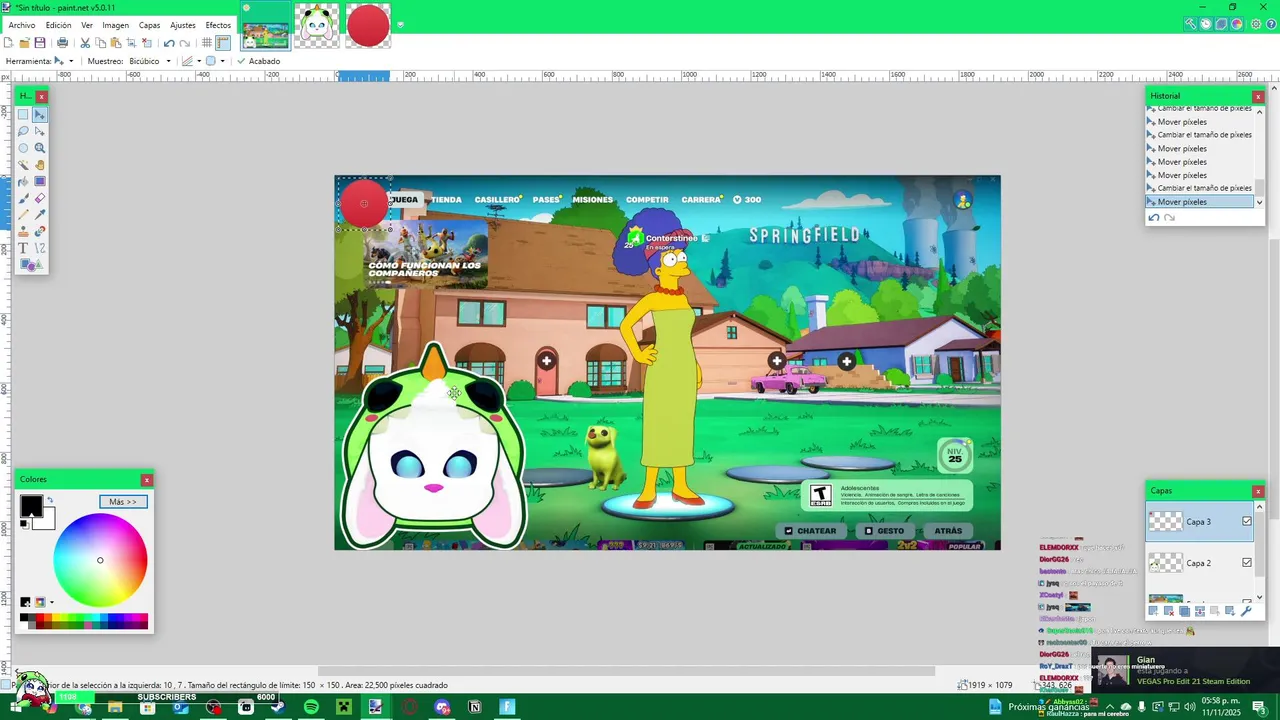Open antialiasing mode dropdown arrow
Screen dimensions: 1280x720
(199, 61)
